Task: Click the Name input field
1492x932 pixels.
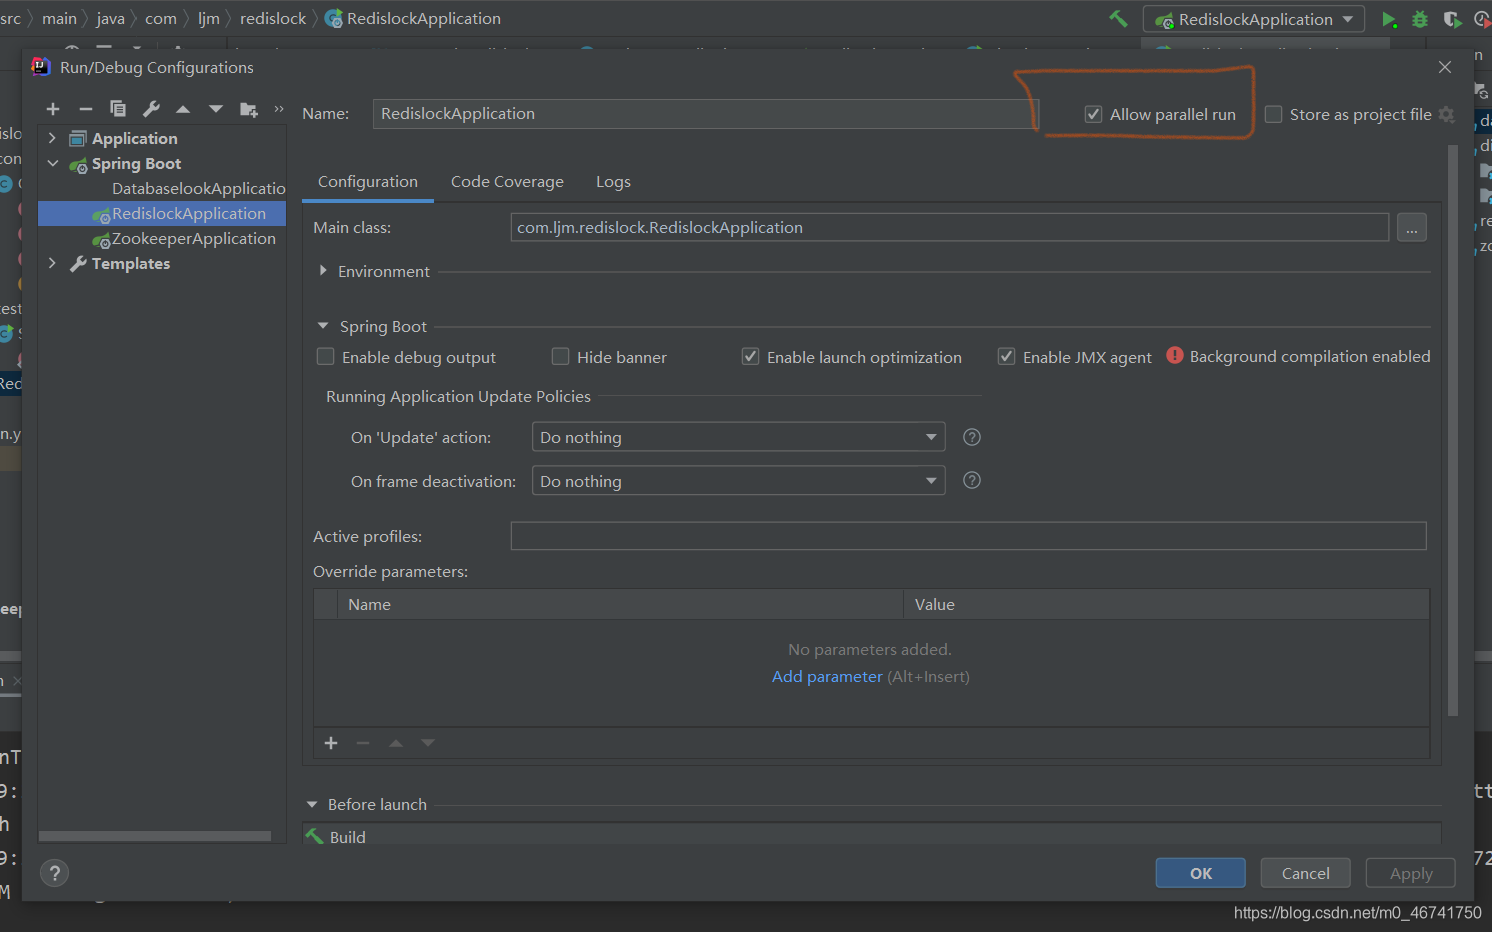Action: (704, 114)
